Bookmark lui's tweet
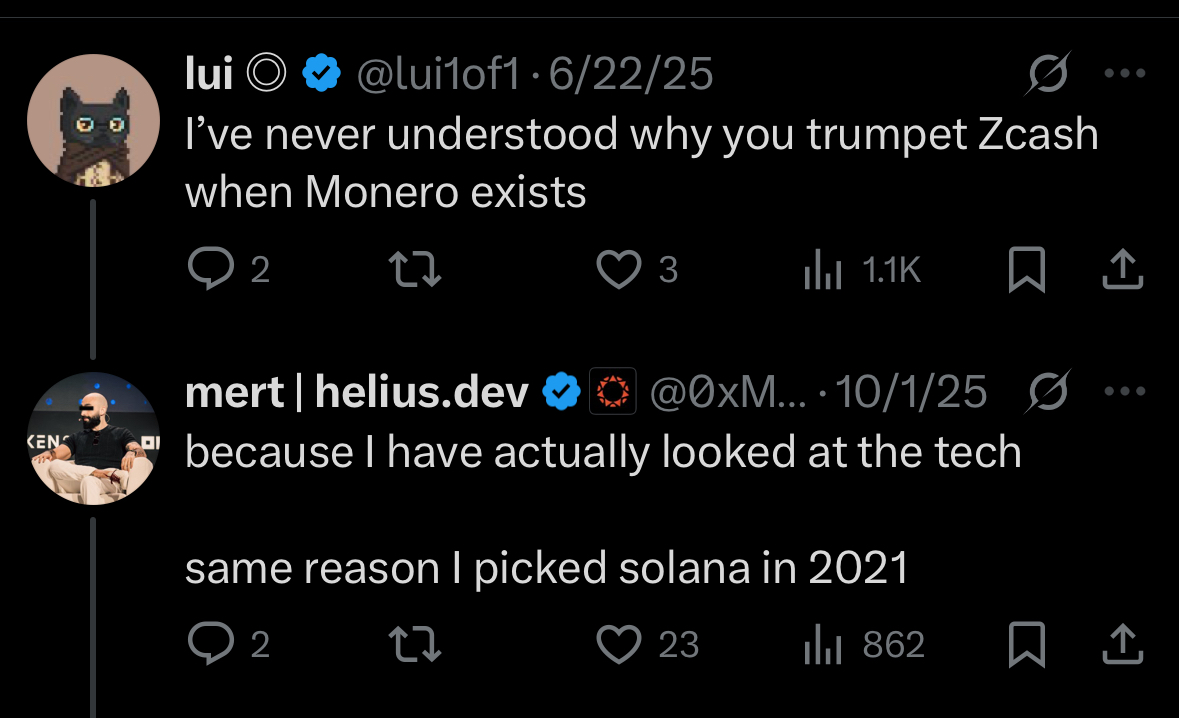Image resolution: width=1179 pixels, height=718 pixels. click(1026, 270)
